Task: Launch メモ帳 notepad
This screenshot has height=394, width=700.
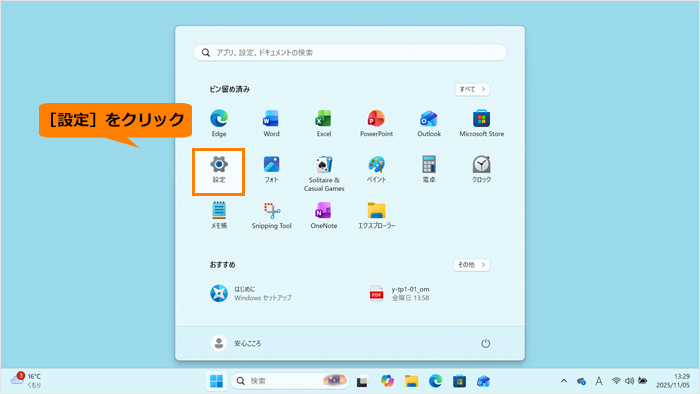Action: click(x=219, y=216)
